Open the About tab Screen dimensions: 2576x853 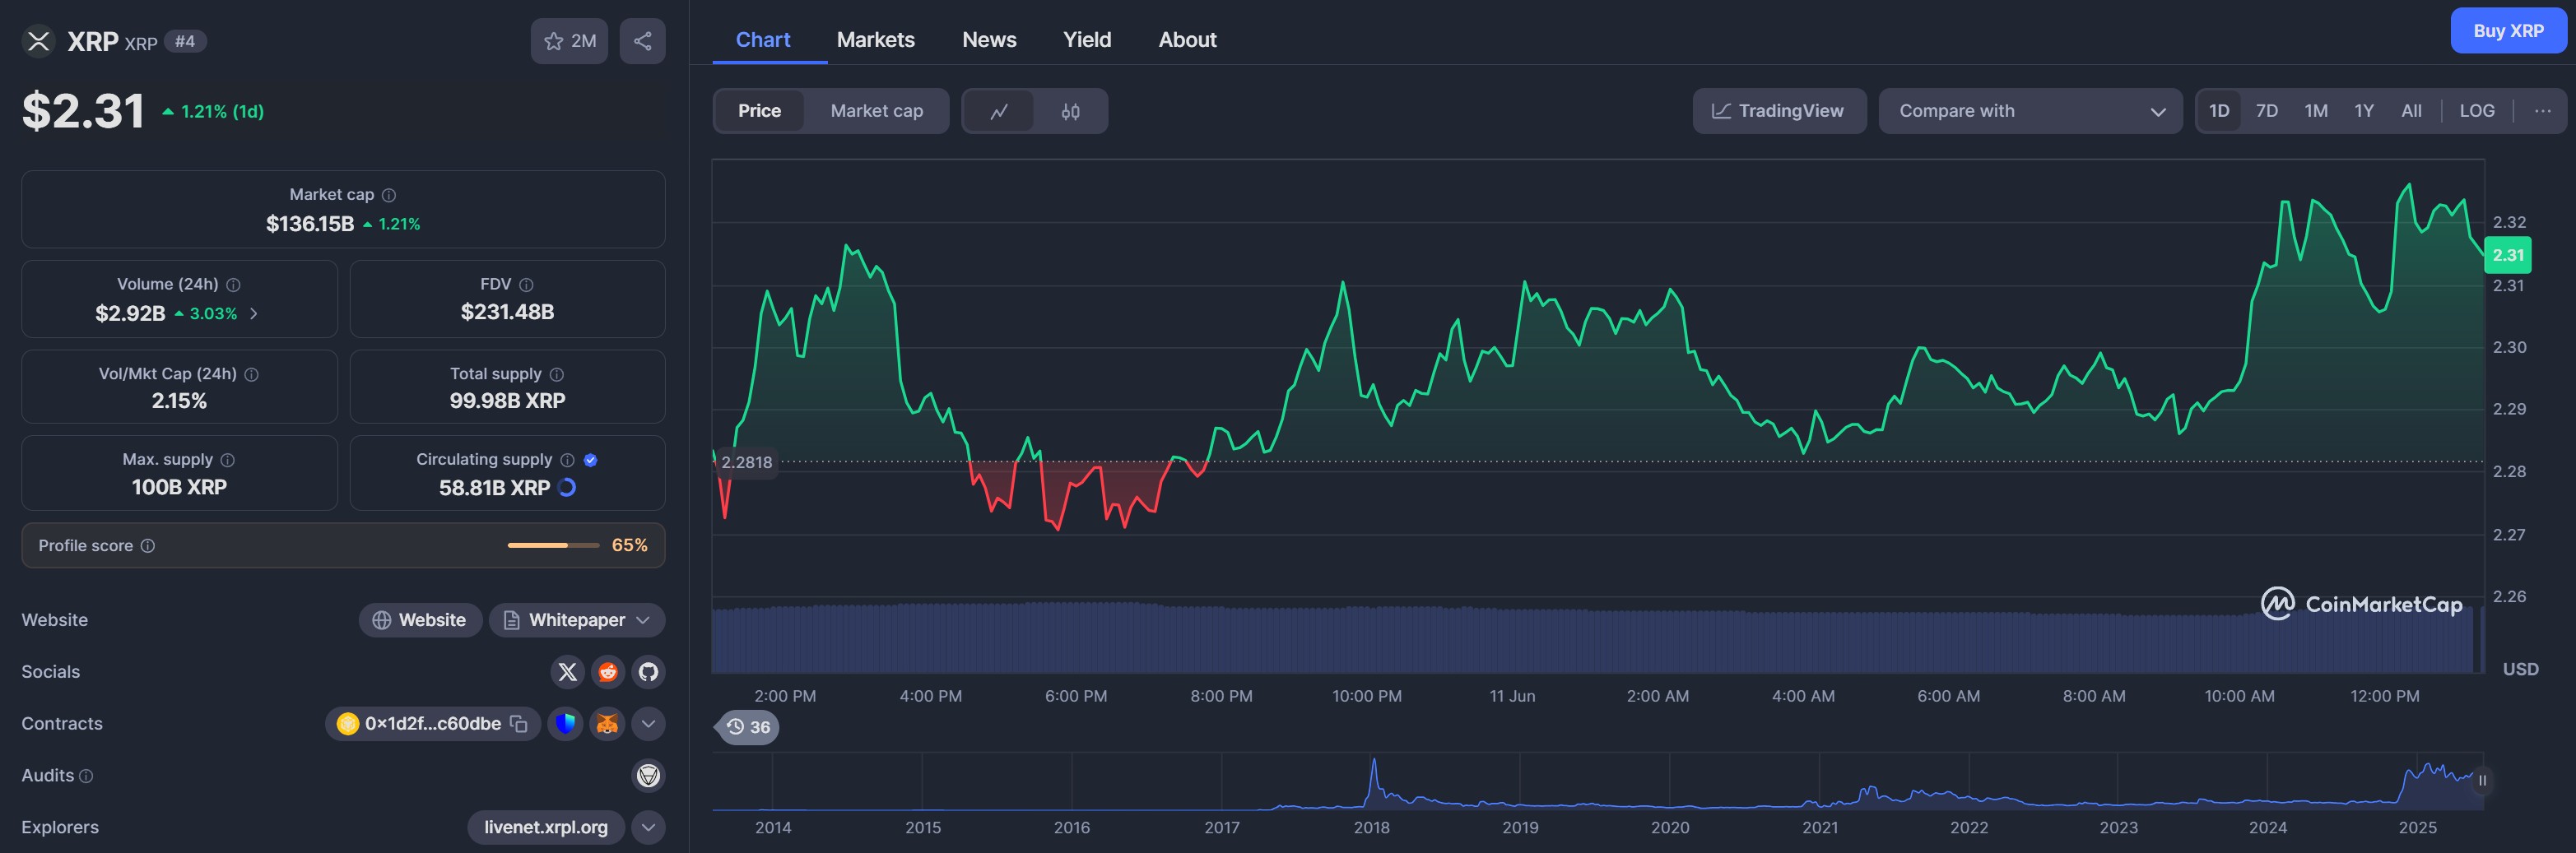point(1187,40)
